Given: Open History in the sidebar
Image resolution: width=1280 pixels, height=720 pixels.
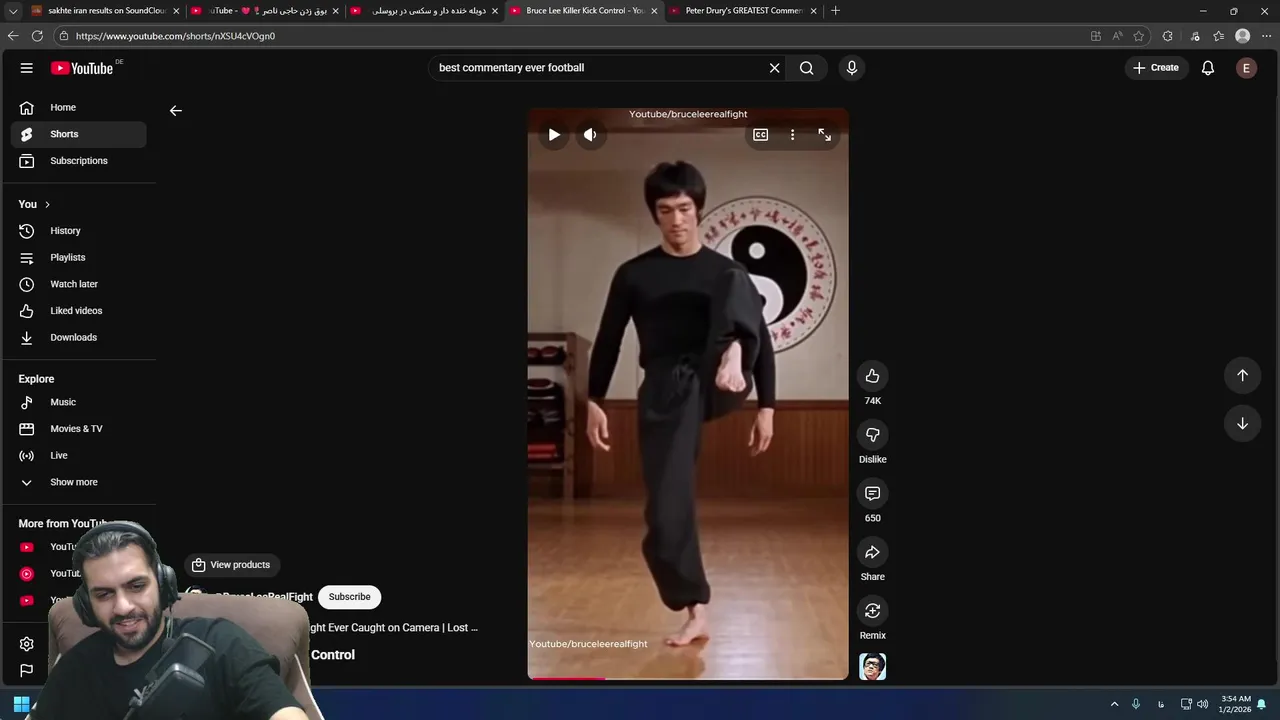Looking at the screenshot, I should (x=79, y=231).
